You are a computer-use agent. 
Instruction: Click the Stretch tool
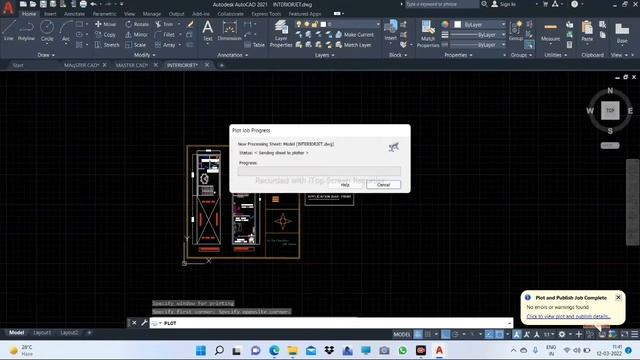tap(107, 45)
